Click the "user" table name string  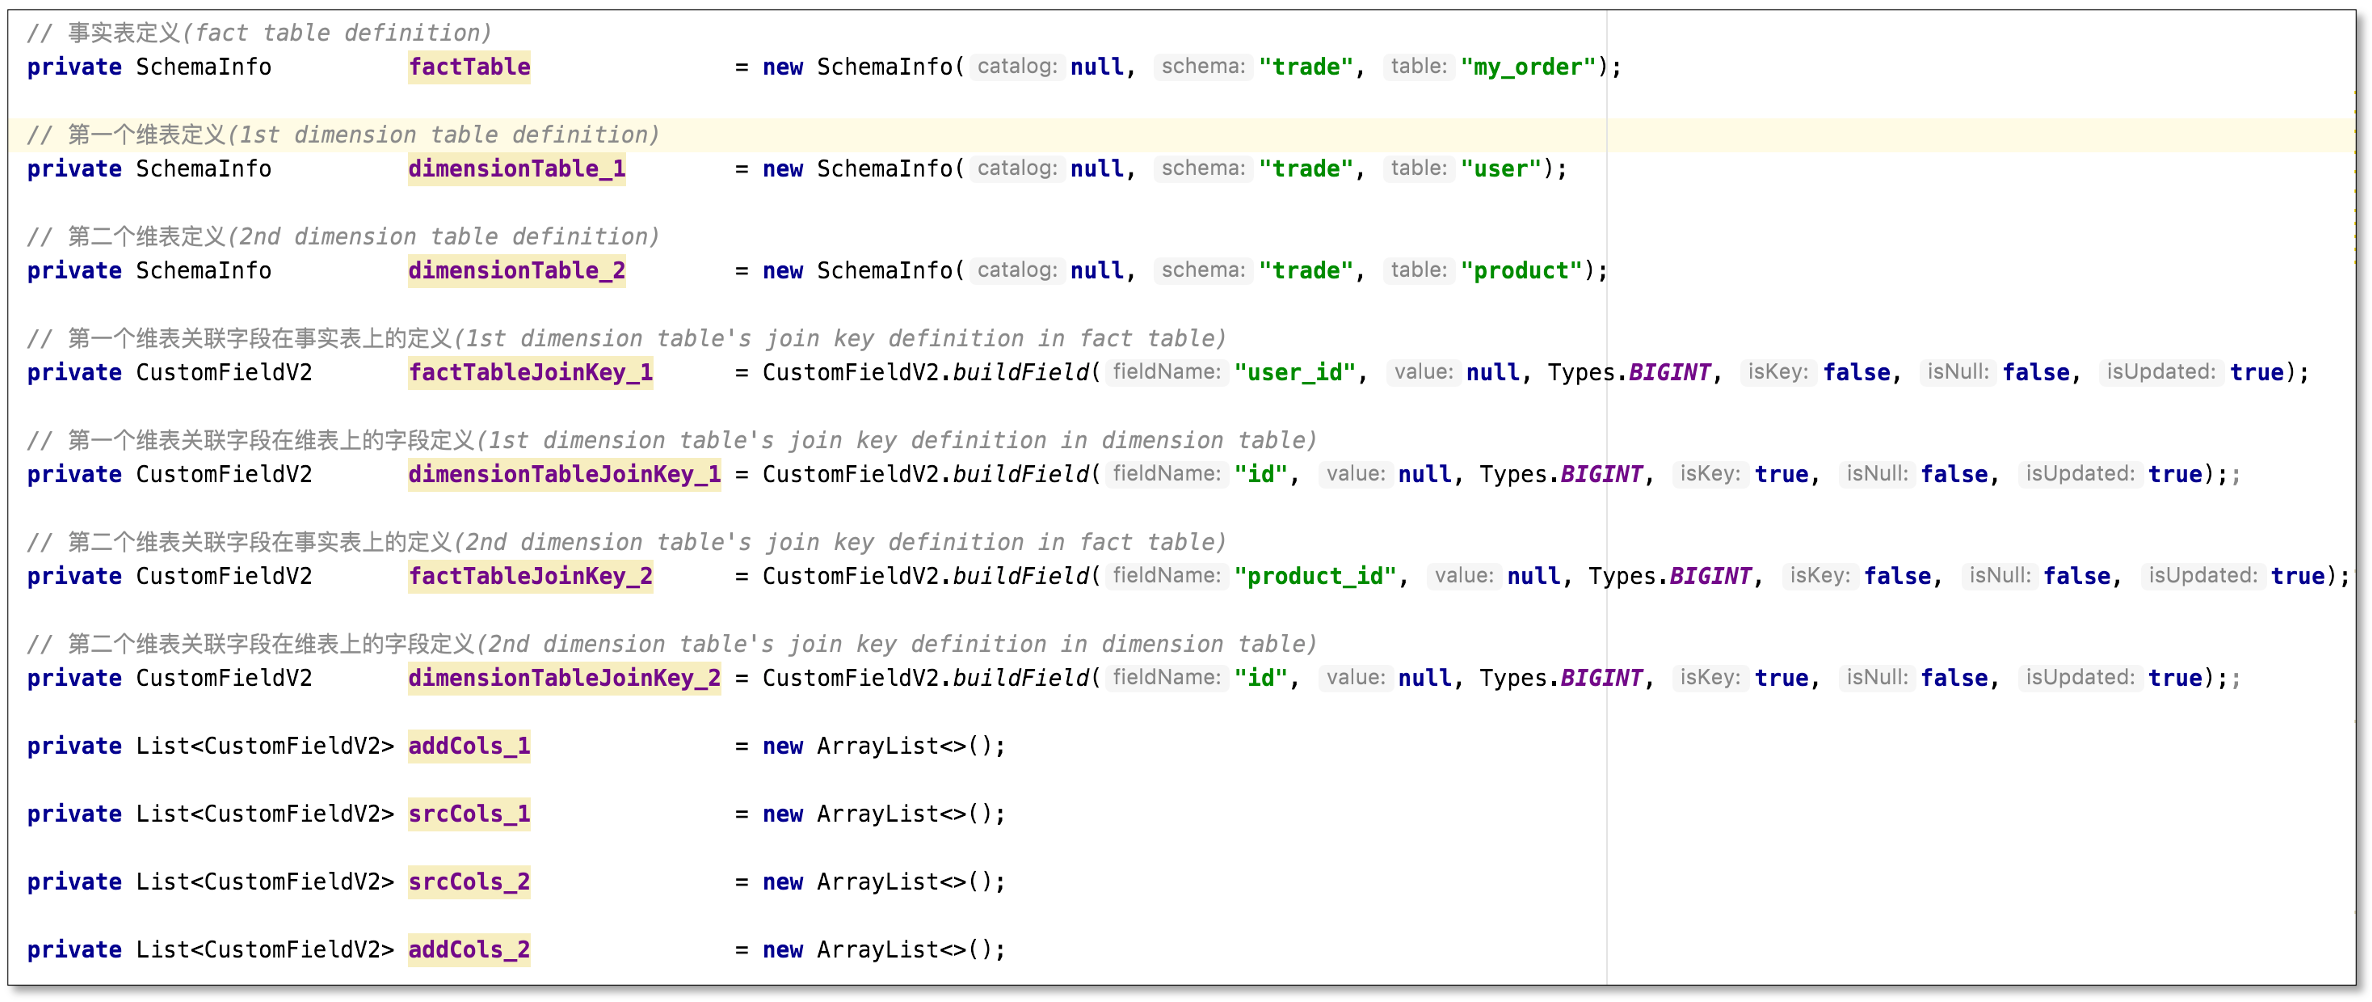point(1500,169)
